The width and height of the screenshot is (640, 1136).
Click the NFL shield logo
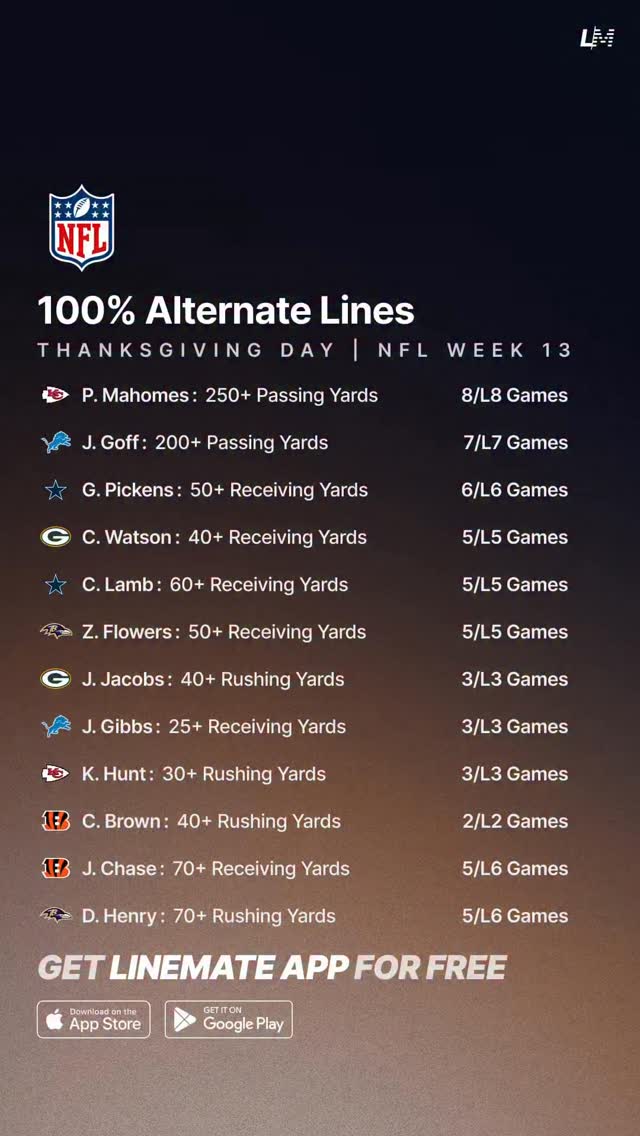click(x=82, y=227)
